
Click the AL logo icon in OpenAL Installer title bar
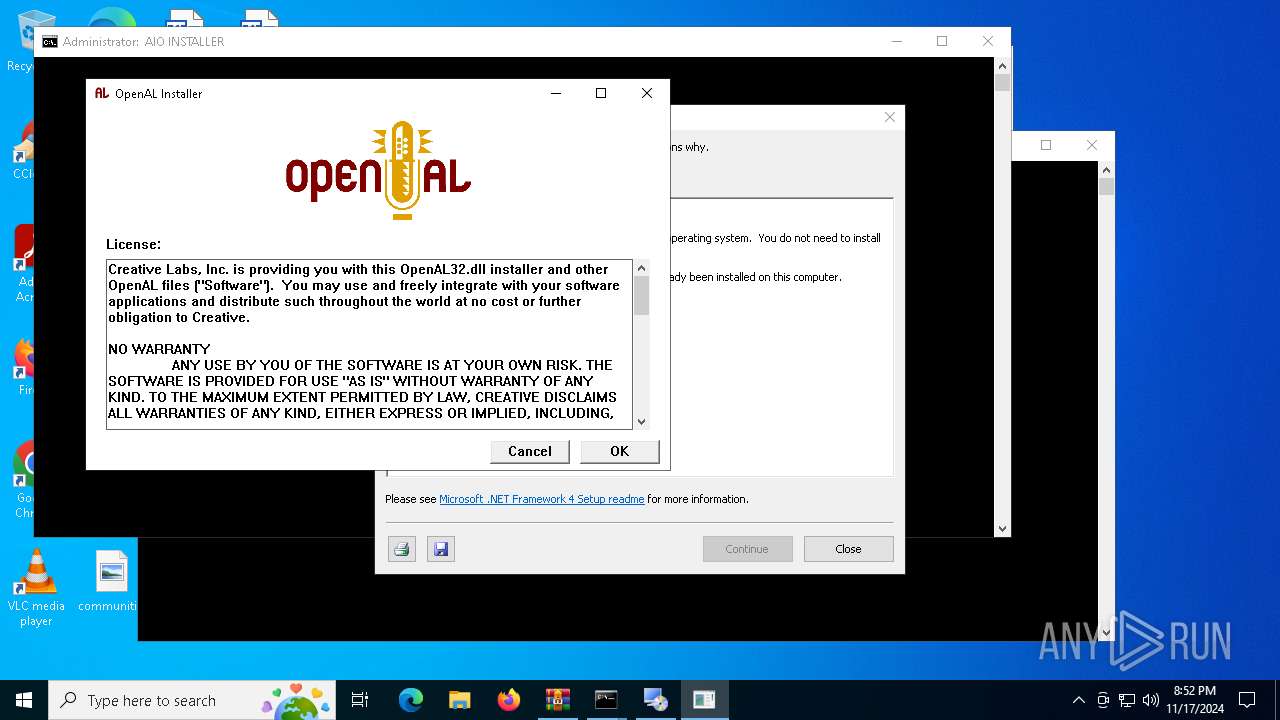click(102, 93)
